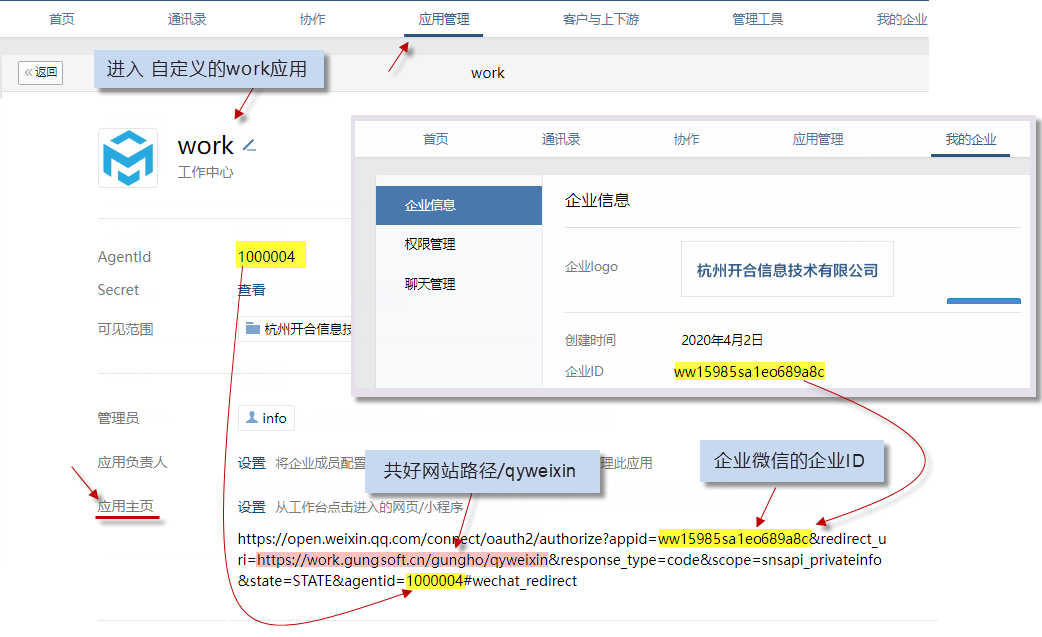Open the 管理工具 tab
The width and height of the screenshot is (1042, 637).
[x=757, y=19]
